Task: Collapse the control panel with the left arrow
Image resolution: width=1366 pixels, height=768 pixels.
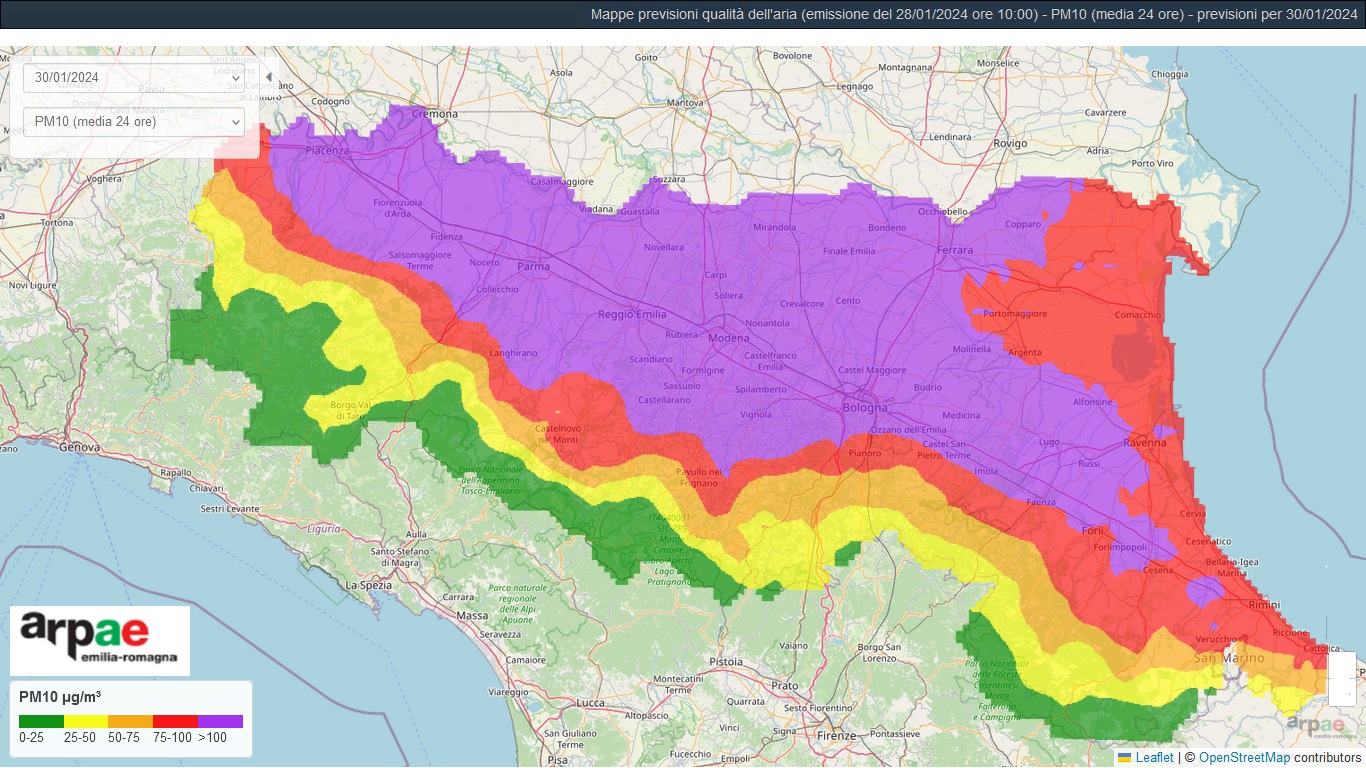Action: [268, 77]
